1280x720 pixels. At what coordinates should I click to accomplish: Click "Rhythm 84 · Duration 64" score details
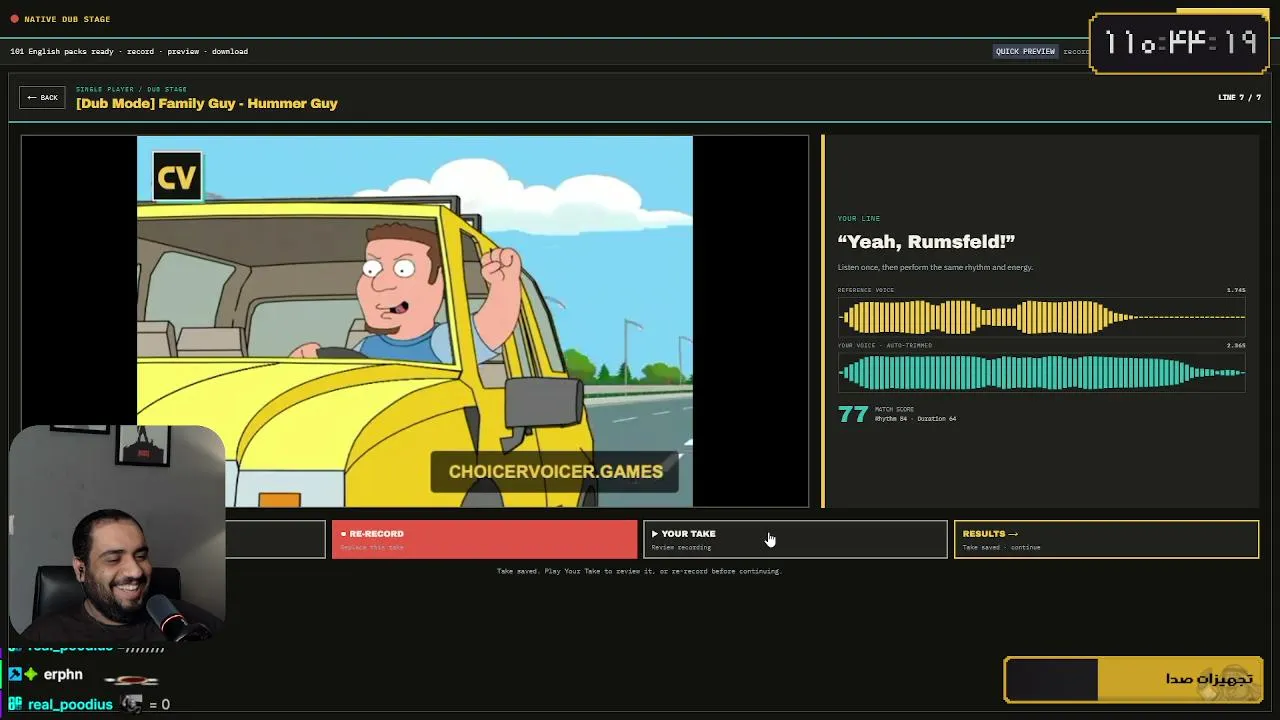click(915, 419)
